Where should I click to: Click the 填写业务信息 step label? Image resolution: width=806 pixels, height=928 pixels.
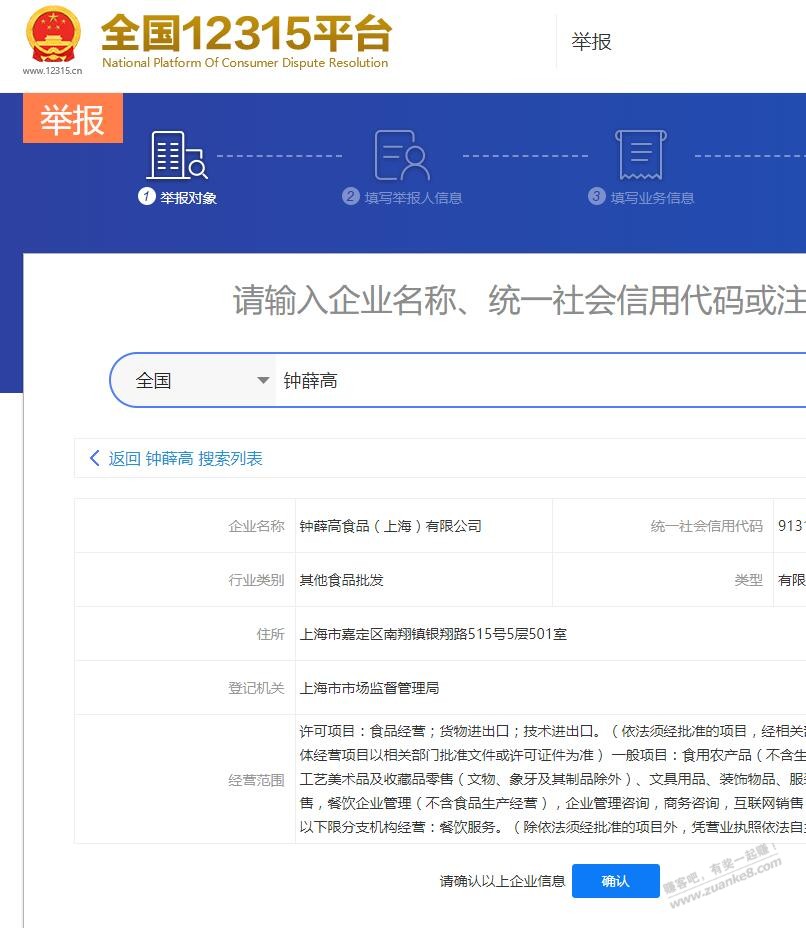pos(652,198)
